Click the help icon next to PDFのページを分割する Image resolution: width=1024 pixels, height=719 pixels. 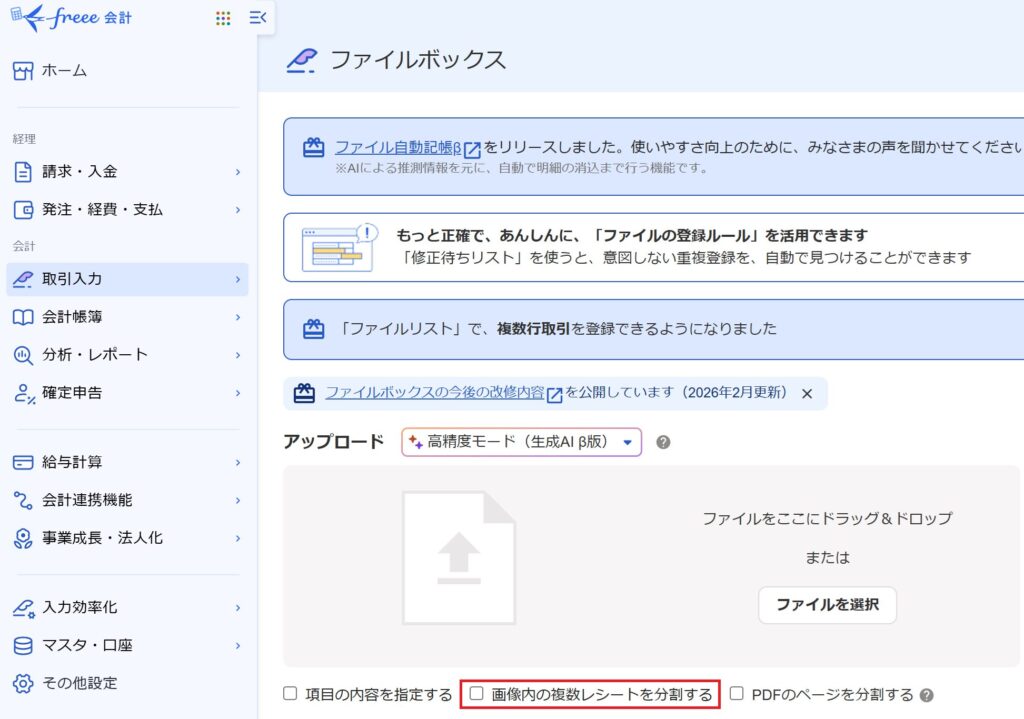(x=927, y=695)
